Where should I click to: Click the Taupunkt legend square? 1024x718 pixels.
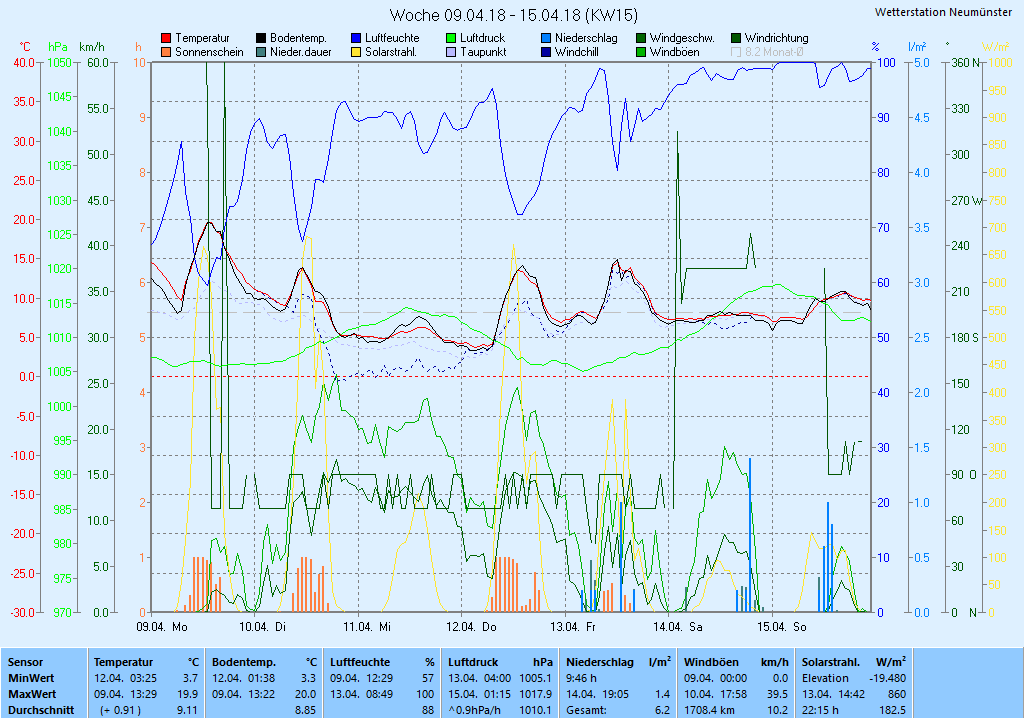click(451, 52)
